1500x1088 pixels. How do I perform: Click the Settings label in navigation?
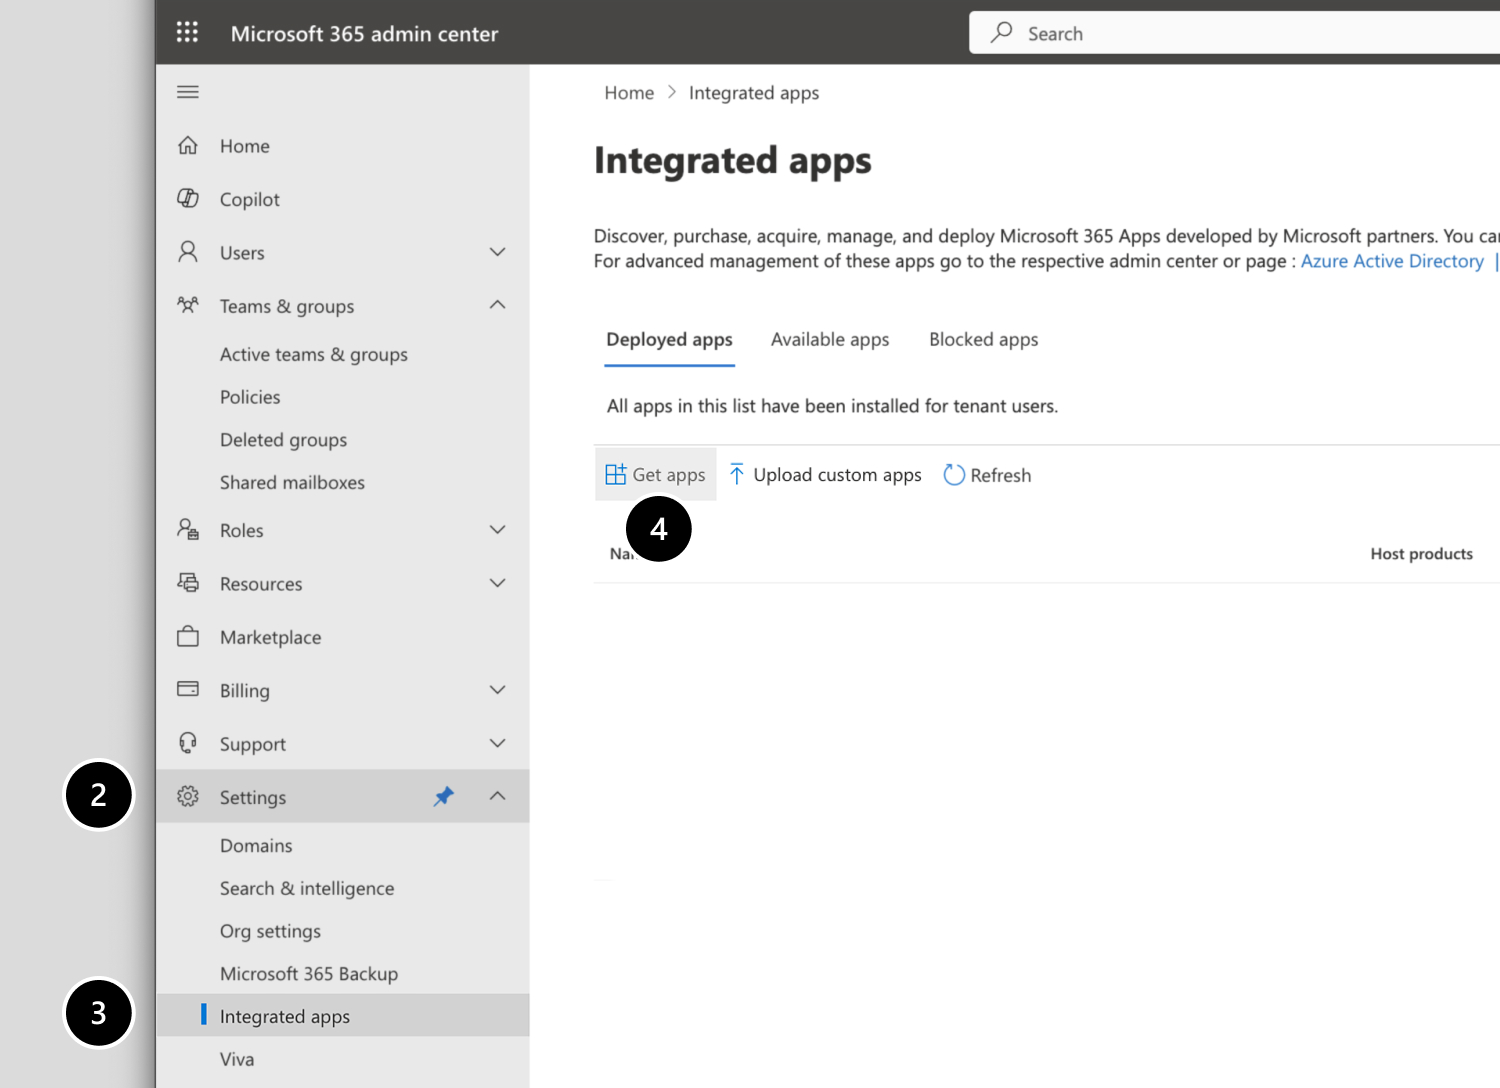(x=253, y=797)
